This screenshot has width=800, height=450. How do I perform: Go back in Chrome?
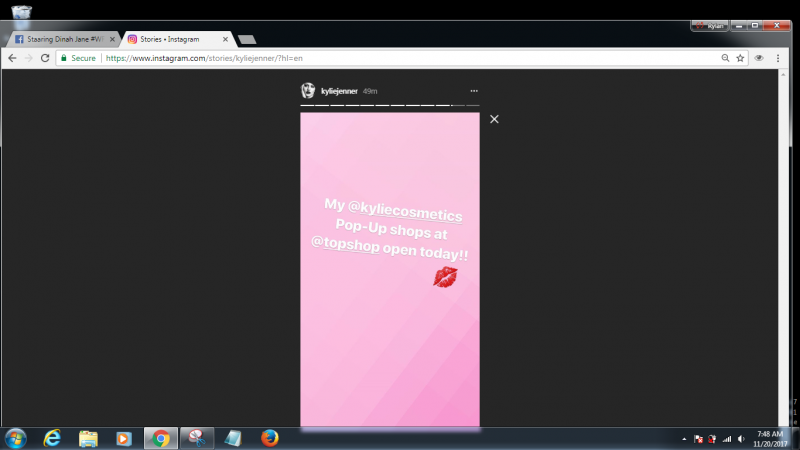(x=12, y=58)
